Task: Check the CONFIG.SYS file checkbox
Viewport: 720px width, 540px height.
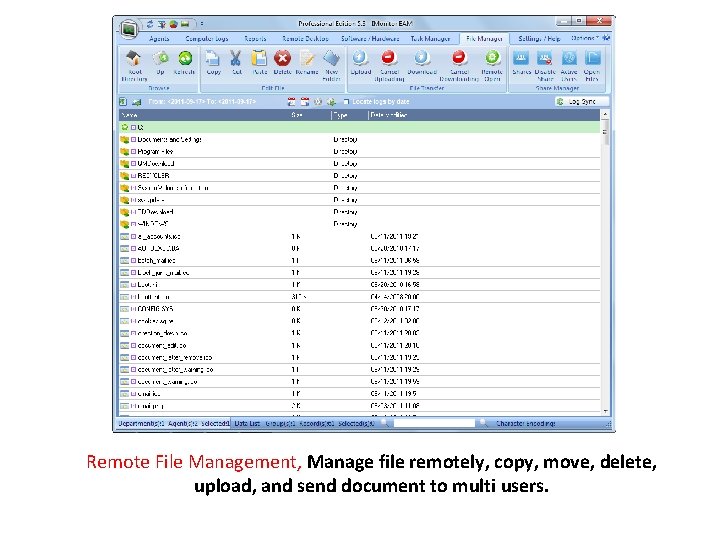Action: click(x=134, y=309)
